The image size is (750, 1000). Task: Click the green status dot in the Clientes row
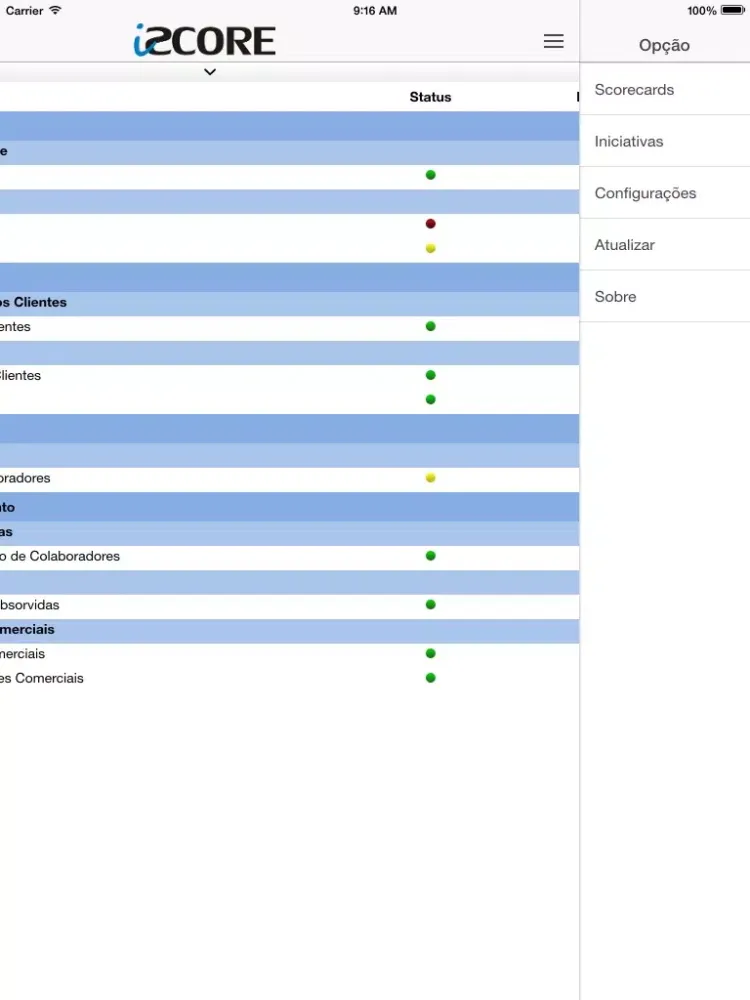click(430, 375)
